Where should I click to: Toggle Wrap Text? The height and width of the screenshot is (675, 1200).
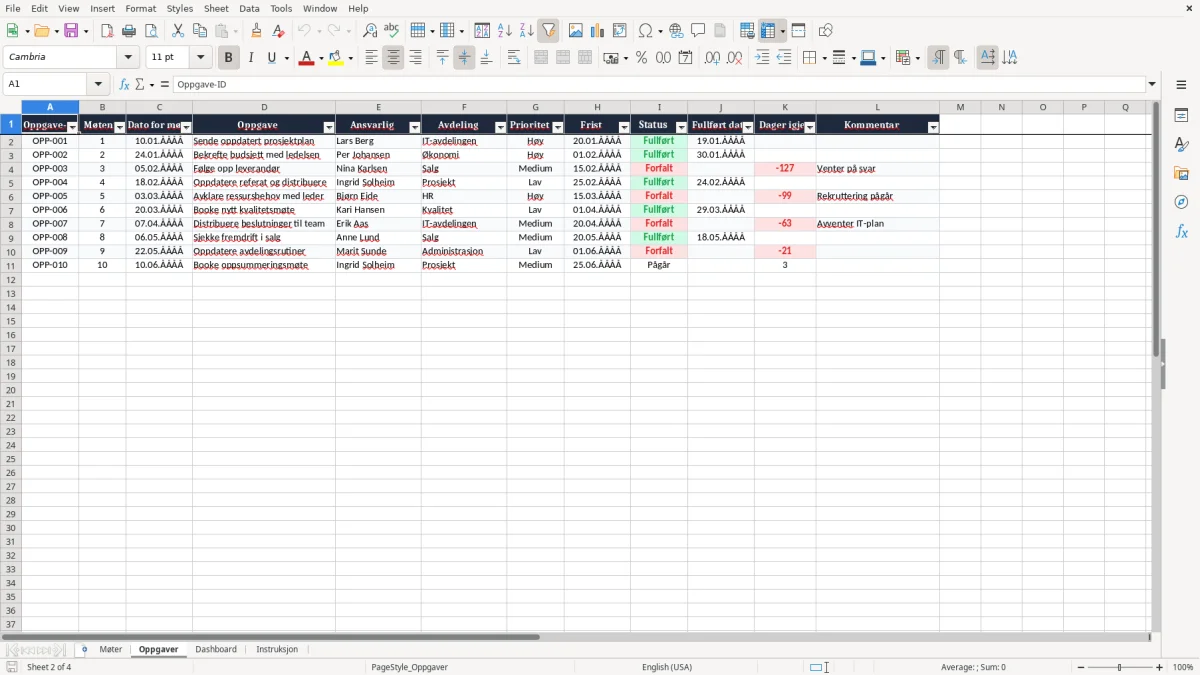pos(514,58)
